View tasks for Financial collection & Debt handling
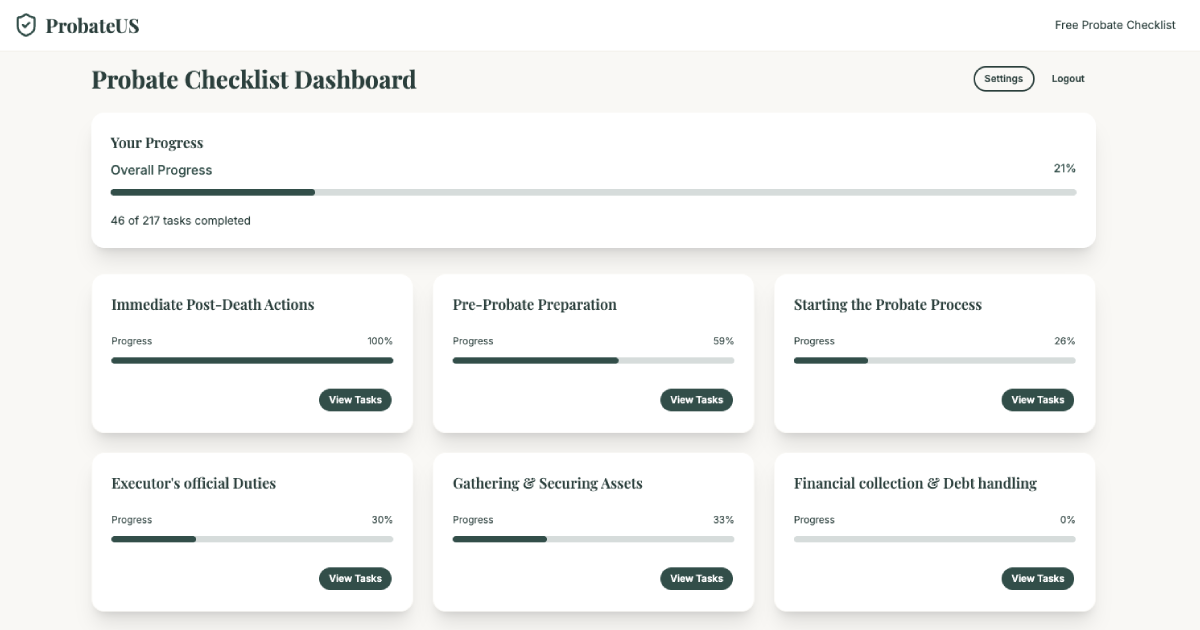 (1037, 579)
